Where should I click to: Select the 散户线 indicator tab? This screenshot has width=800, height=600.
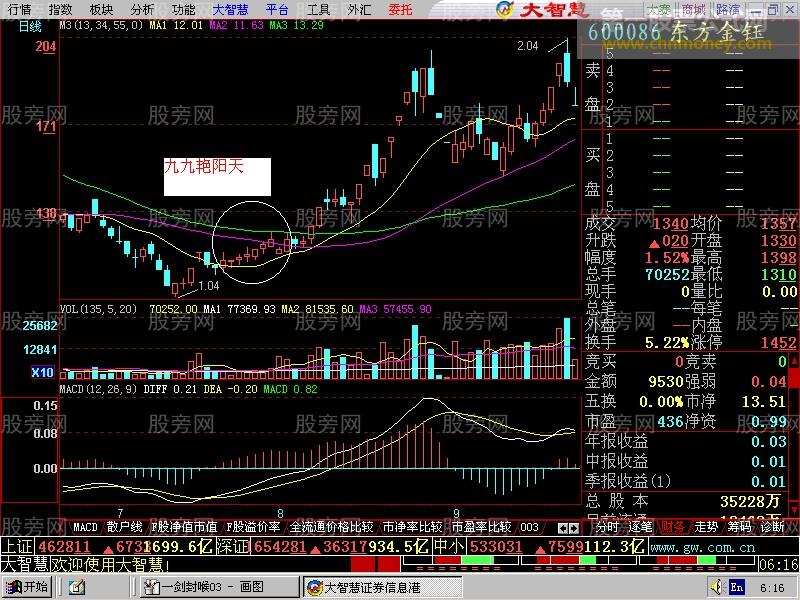point(124,527)
